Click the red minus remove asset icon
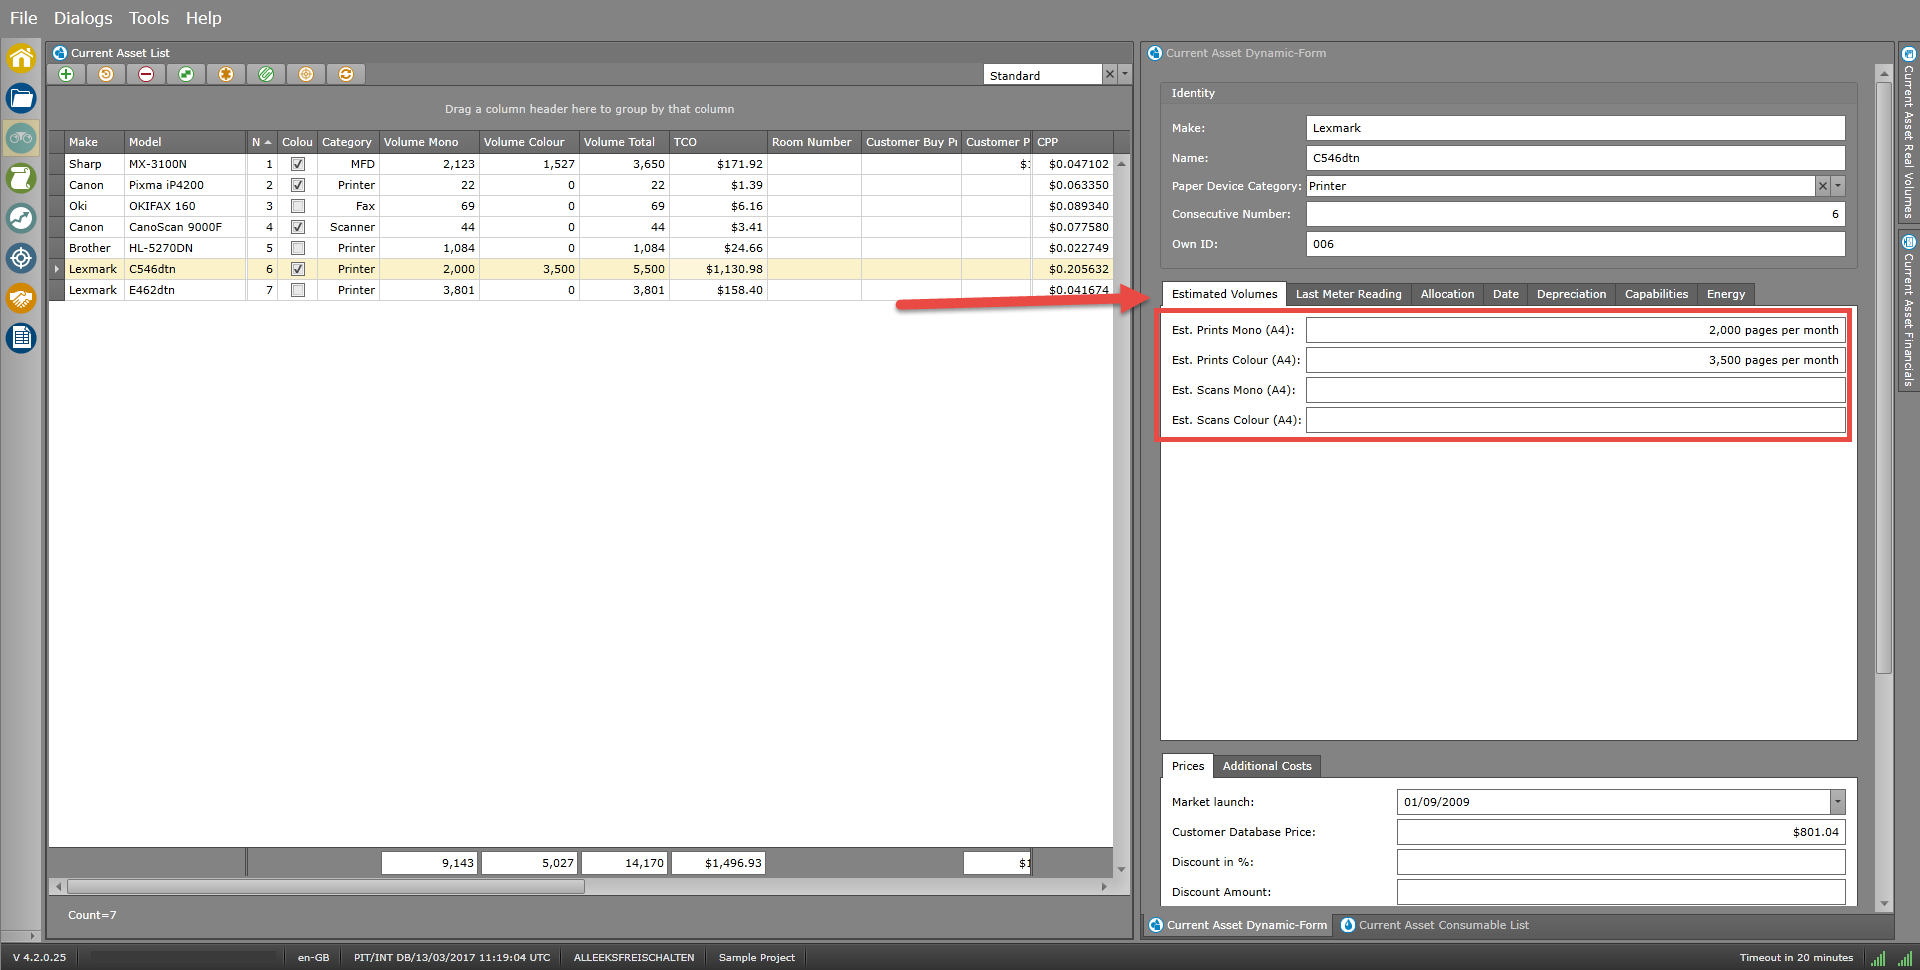The image size is (1920, 970). (x=146, y=74)
